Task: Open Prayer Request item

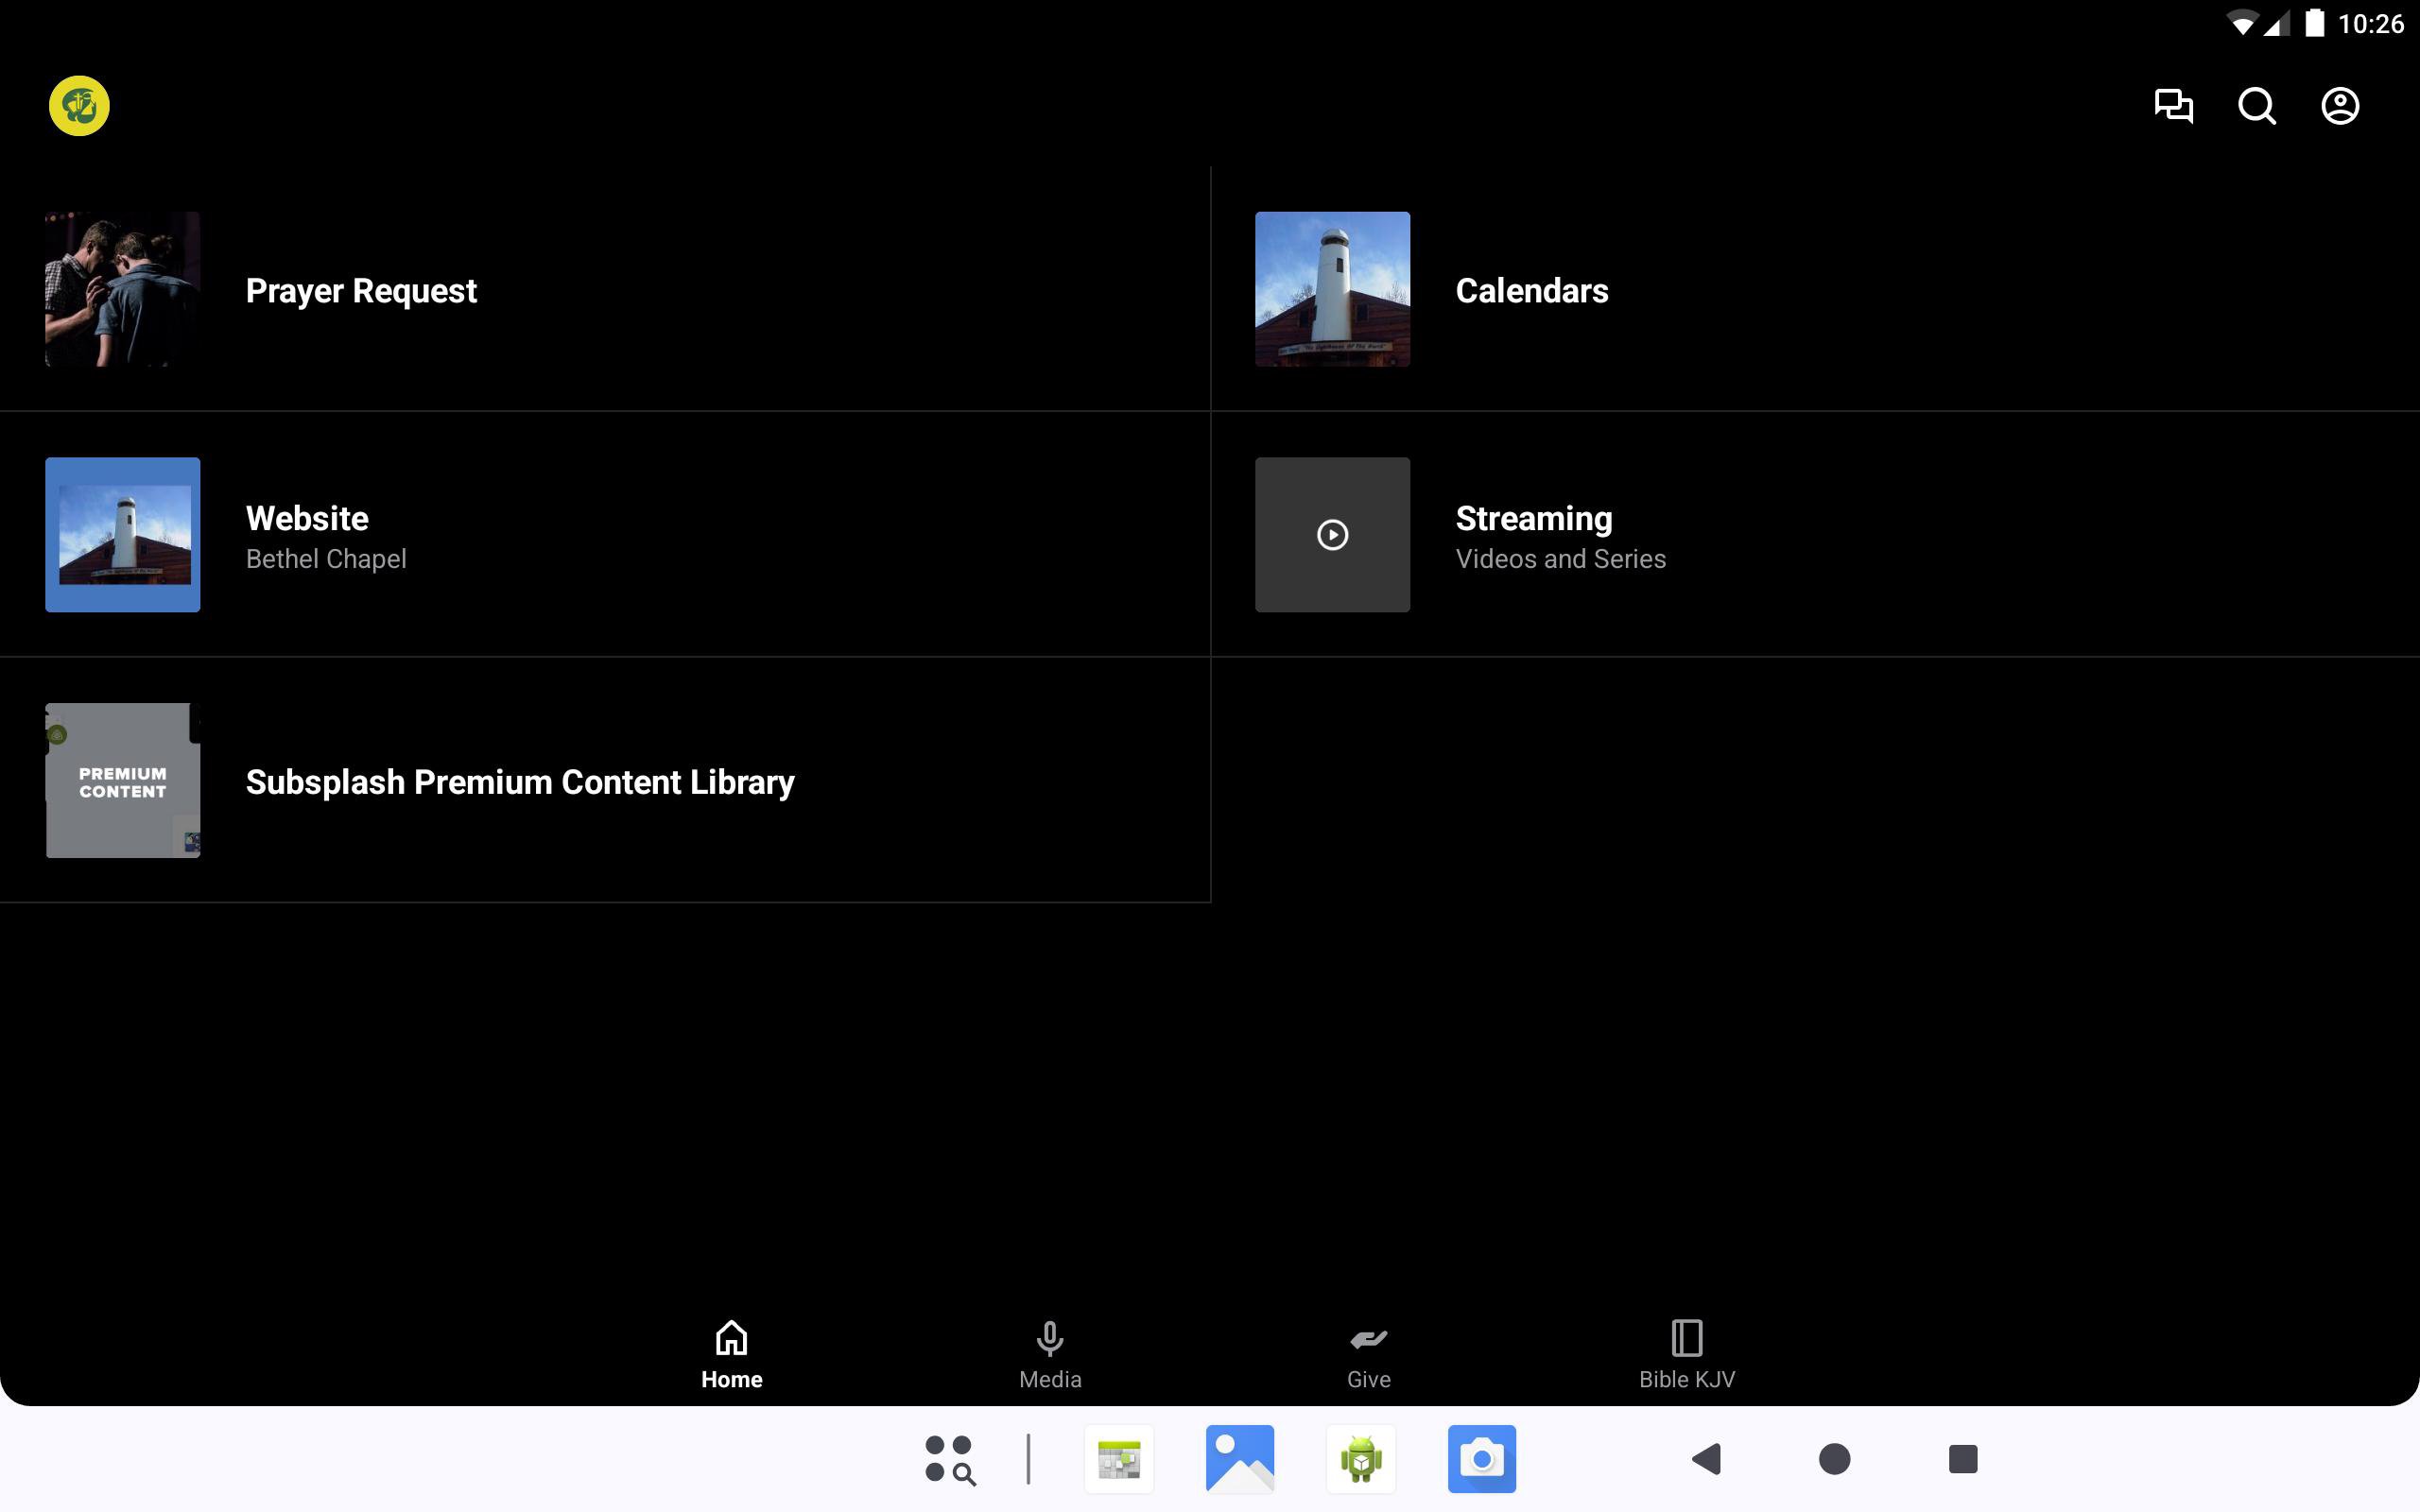Action: (x=361, y=291)
